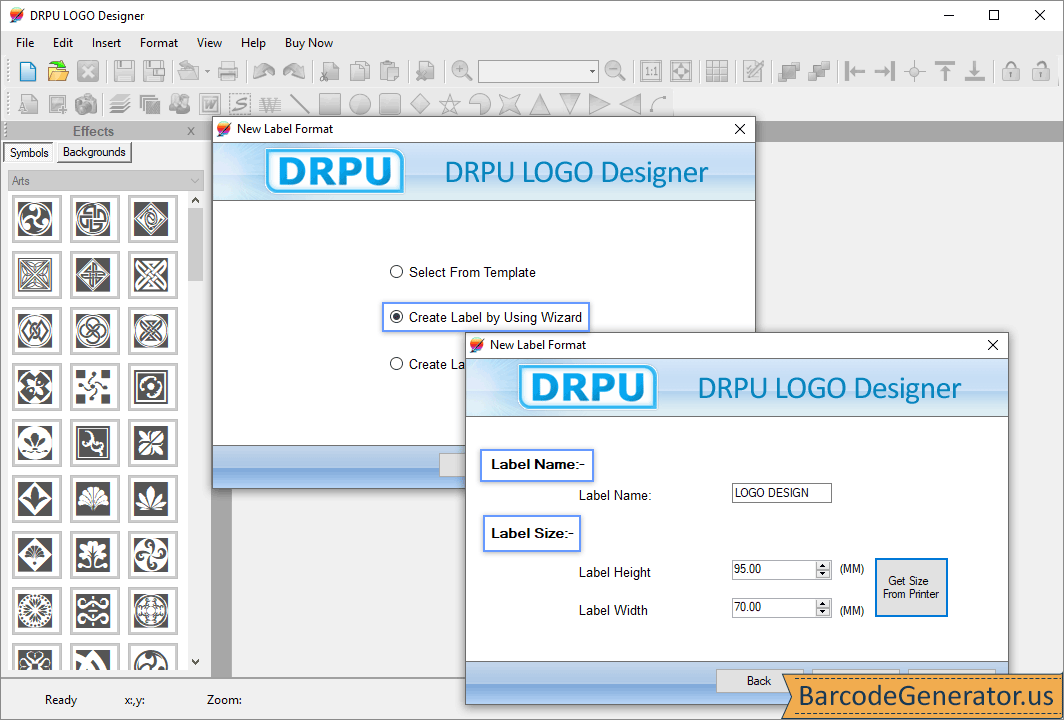The height and width of the screenshot is (720, 1064).
Task: Open a file with the folder icon
Action: 58,71
